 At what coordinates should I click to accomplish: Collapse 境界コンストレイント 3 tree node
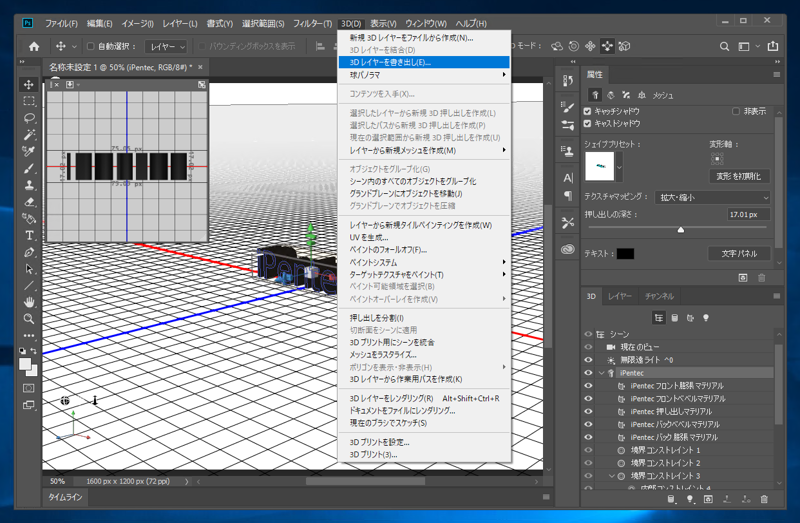click(612, 476)
